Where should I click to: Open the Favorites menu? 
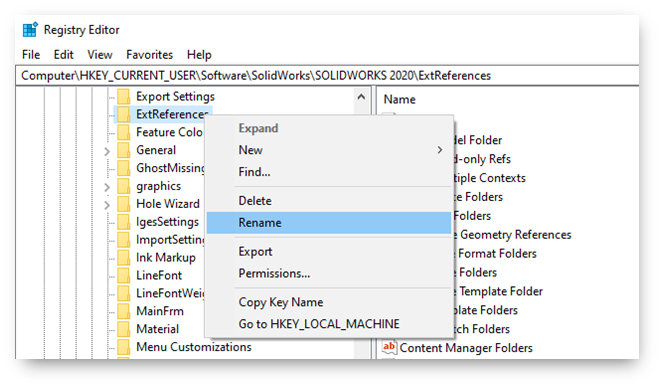149,55
